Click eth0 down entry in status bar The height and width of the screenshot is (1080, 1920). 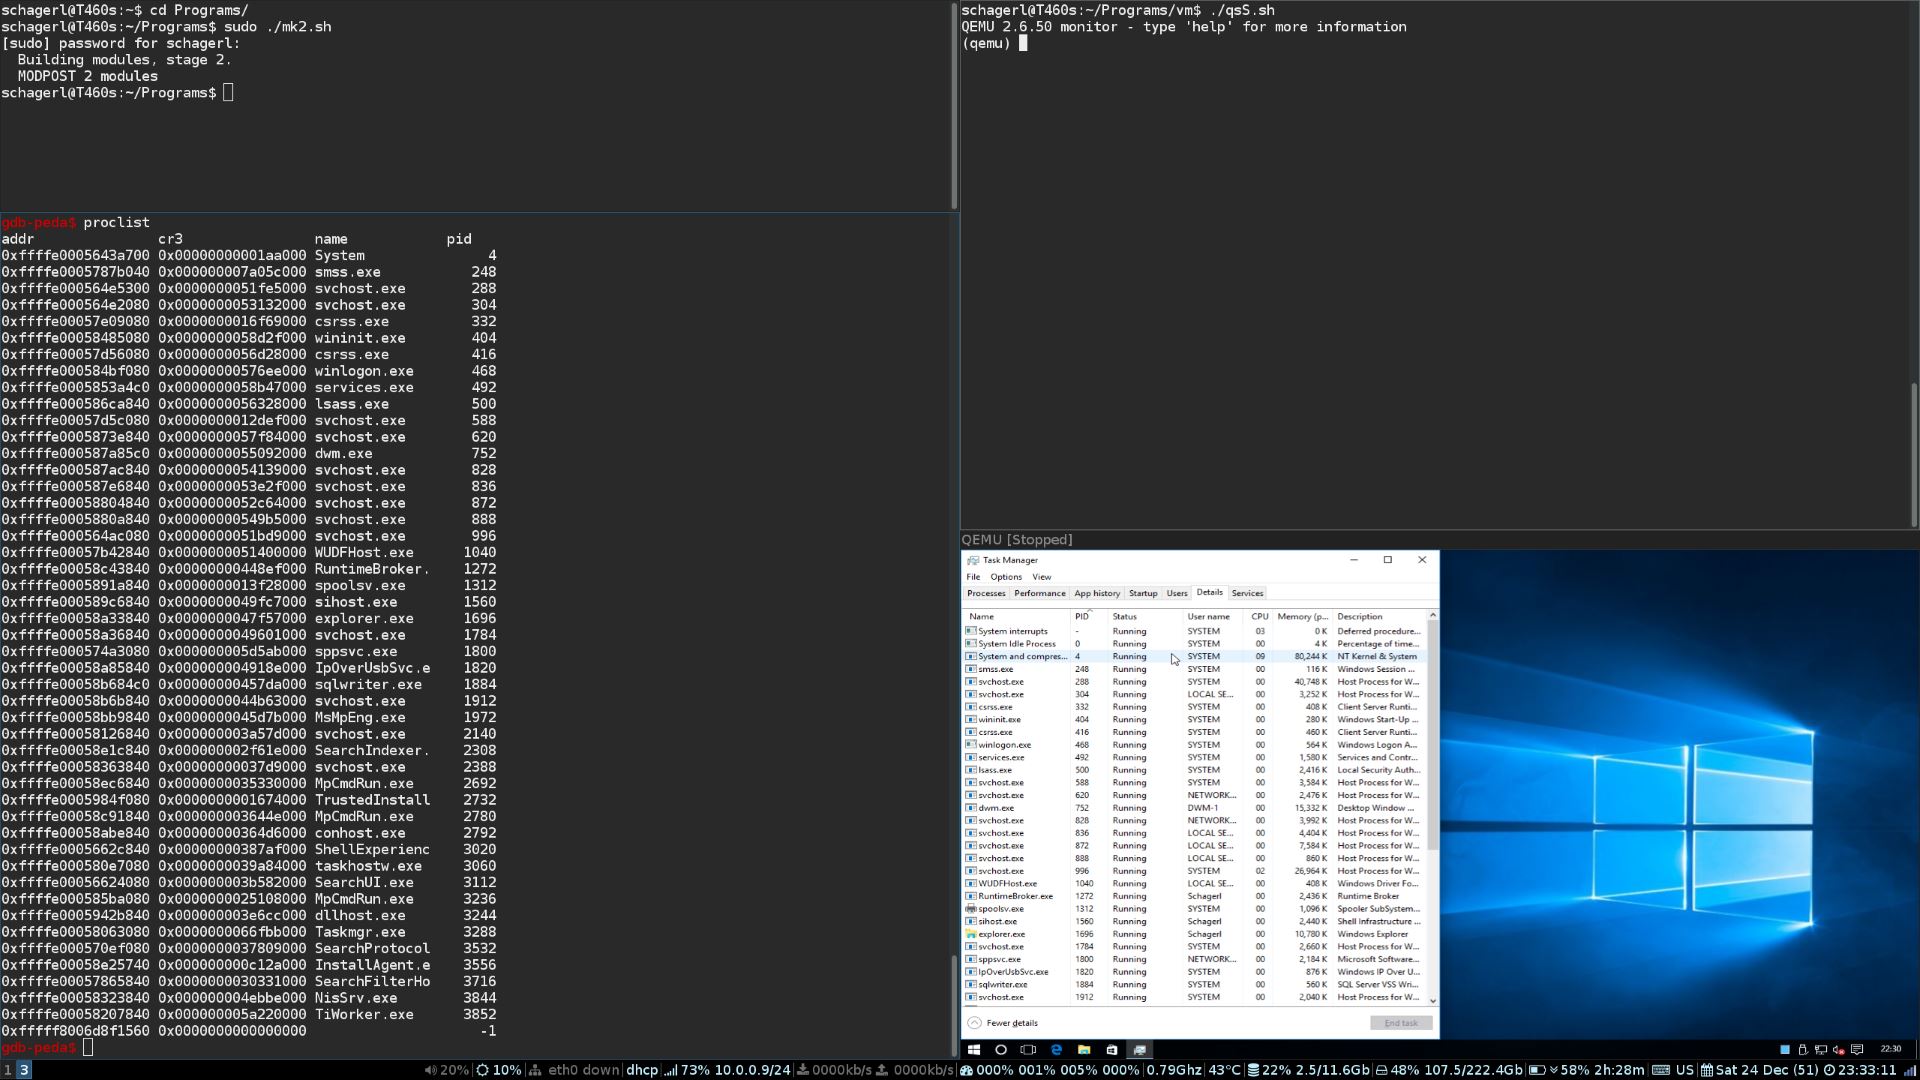pyautogui.click(x=575, y=1070)
